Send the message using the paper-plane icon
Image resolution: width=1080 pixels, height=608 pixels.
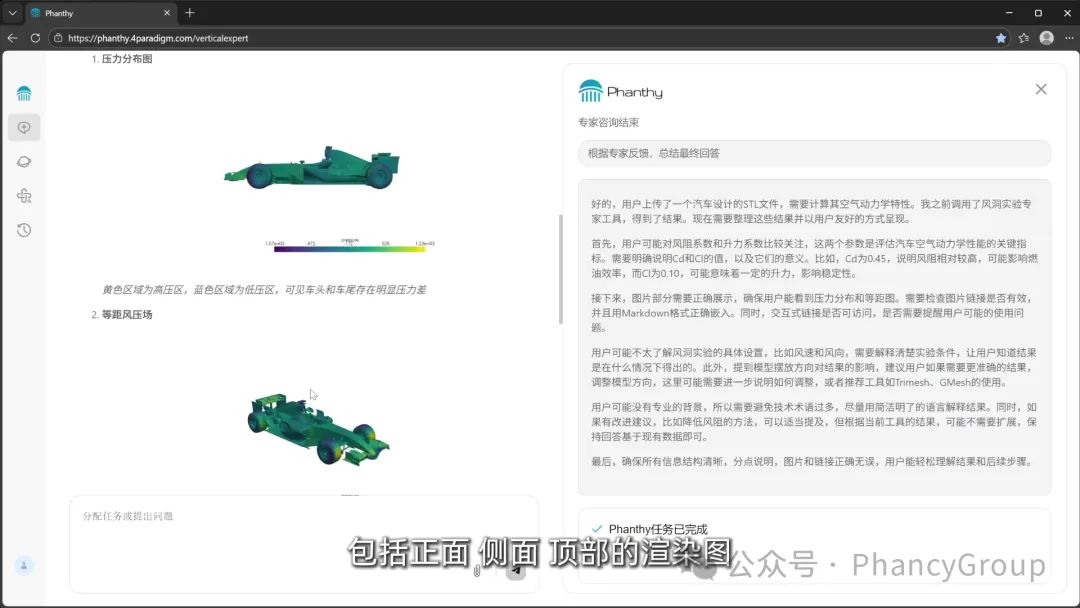(x=516, y=570)
